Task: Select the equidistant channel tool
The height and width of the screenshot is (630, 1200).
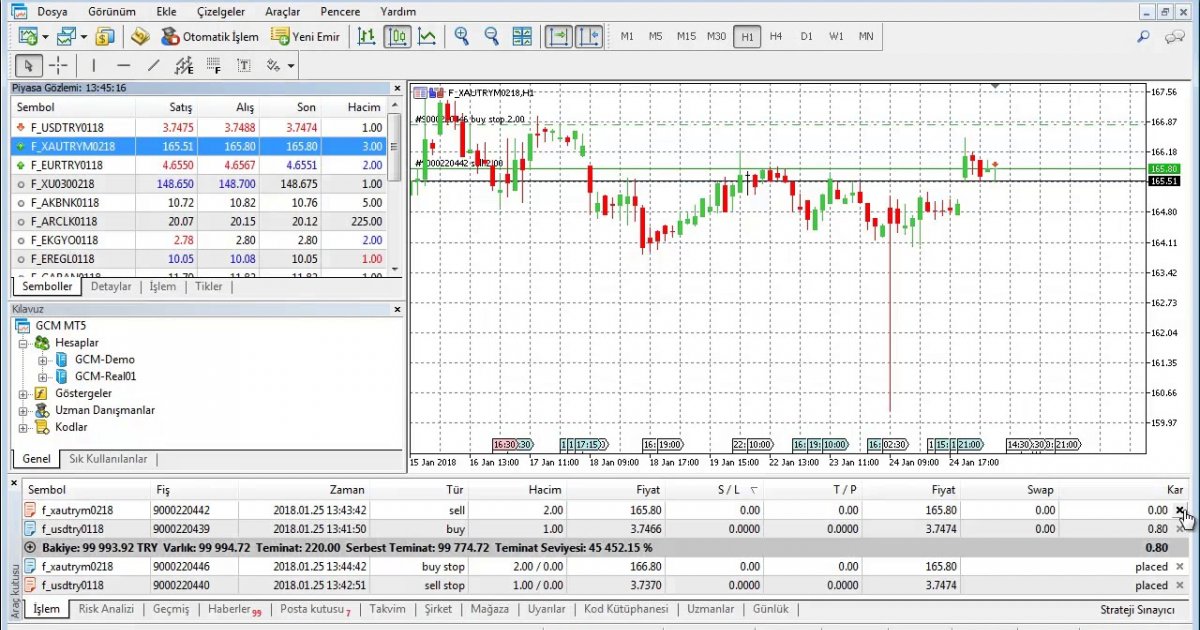Action: [184, 66]
